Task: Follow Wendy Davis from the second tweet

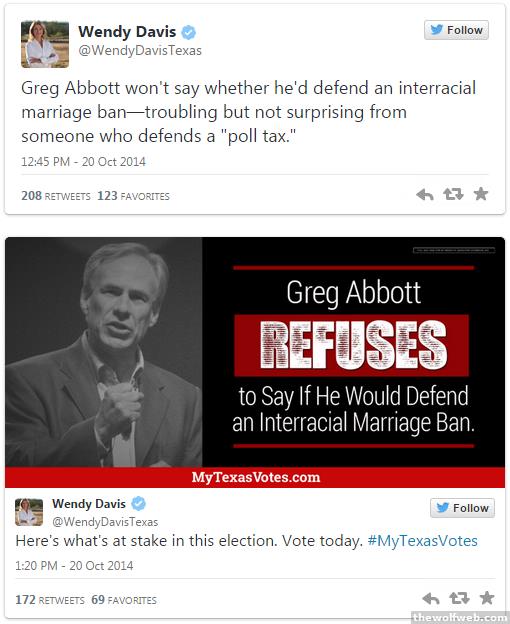Action: click(x=462, y=508)
